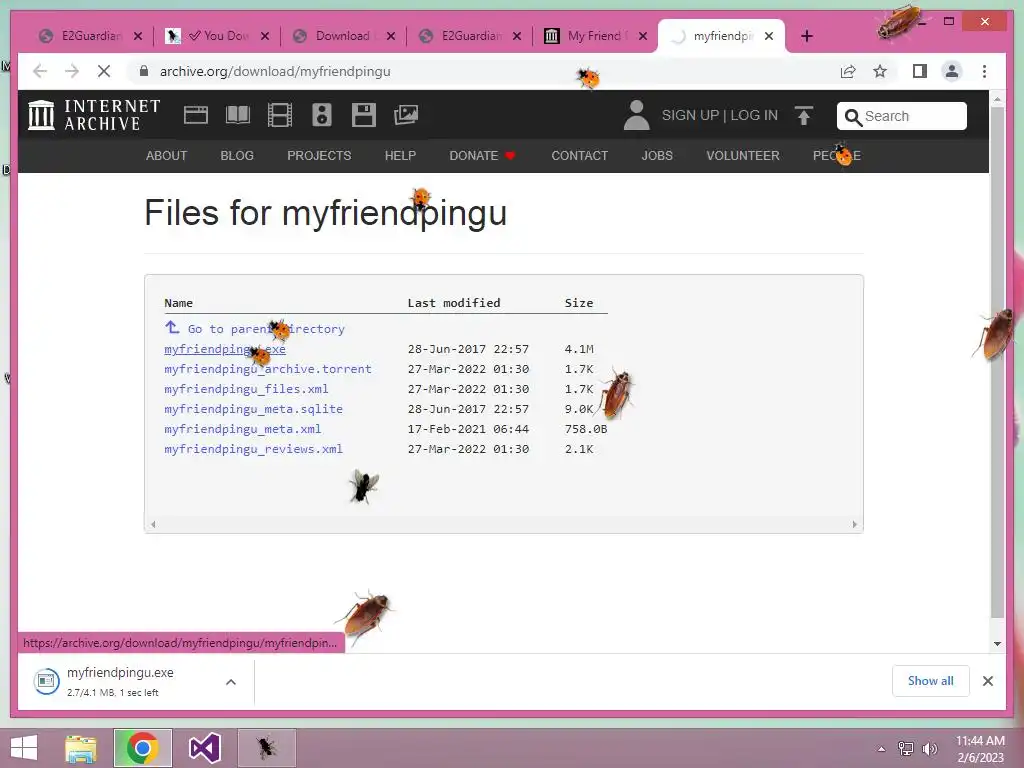The height and width of the screenshot is (768, 1024).
Task: Open CONTACT in Archive menu
Action: (579, 156)
